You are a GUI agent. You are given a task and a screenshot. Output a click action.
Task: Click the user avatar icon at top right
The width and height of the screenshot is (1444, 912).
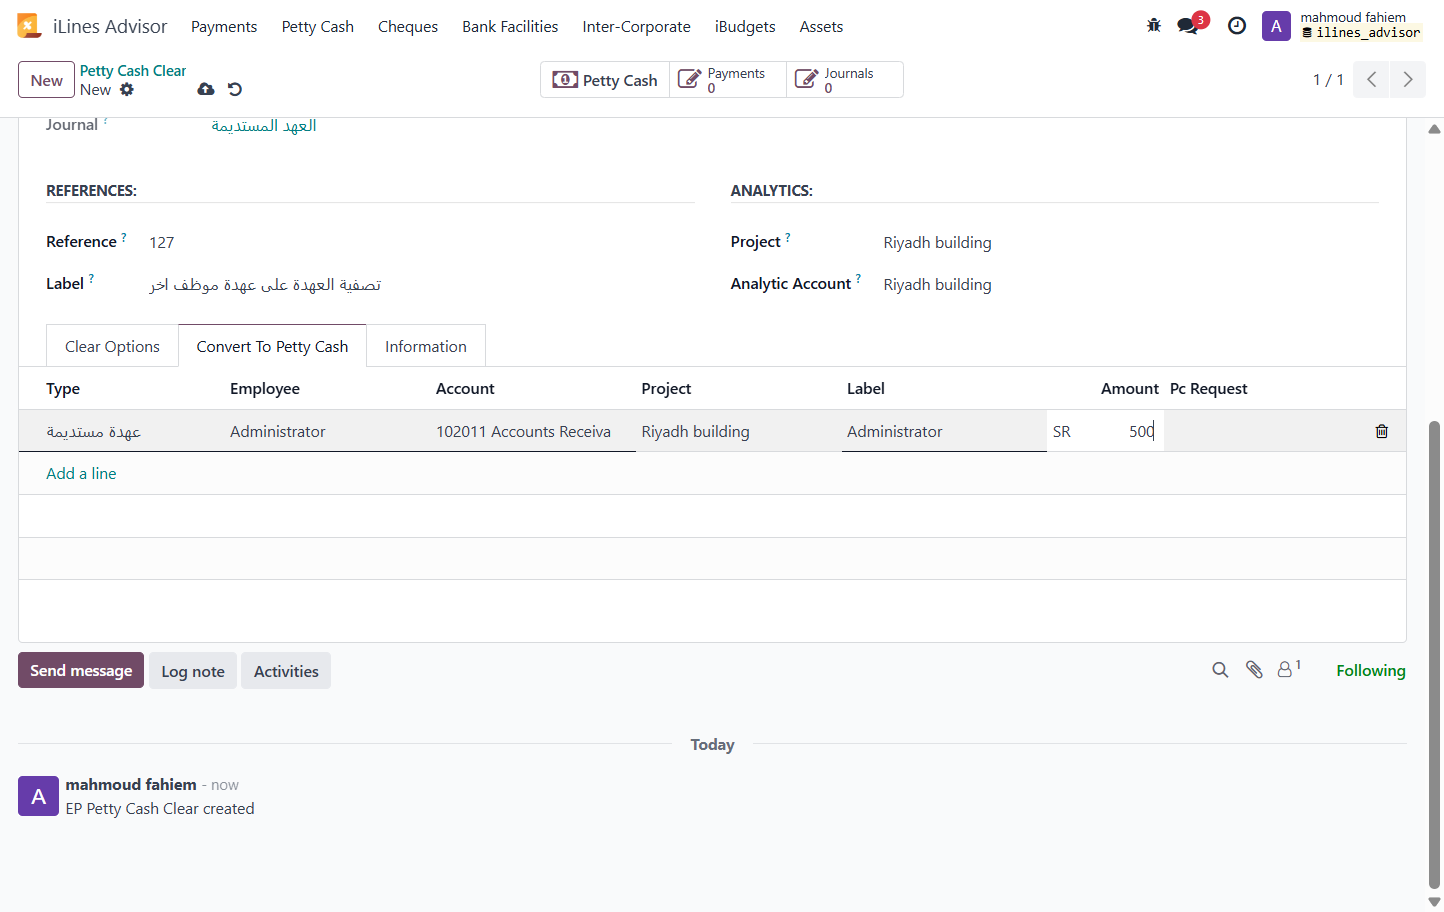[1276, 26]
